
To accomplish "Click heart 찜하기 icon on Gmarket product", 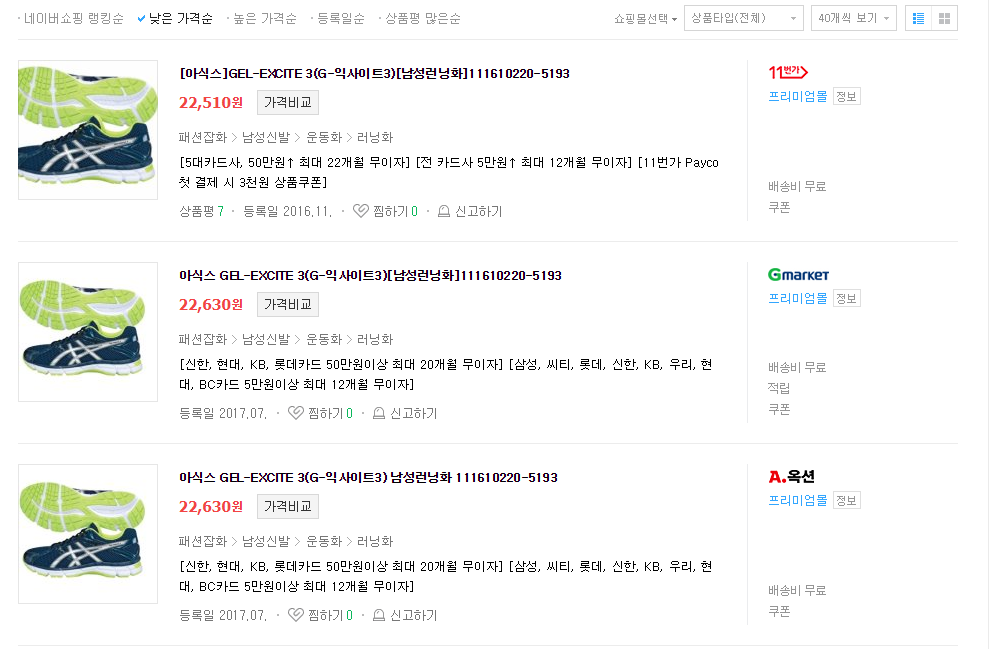I will point(296,413).
